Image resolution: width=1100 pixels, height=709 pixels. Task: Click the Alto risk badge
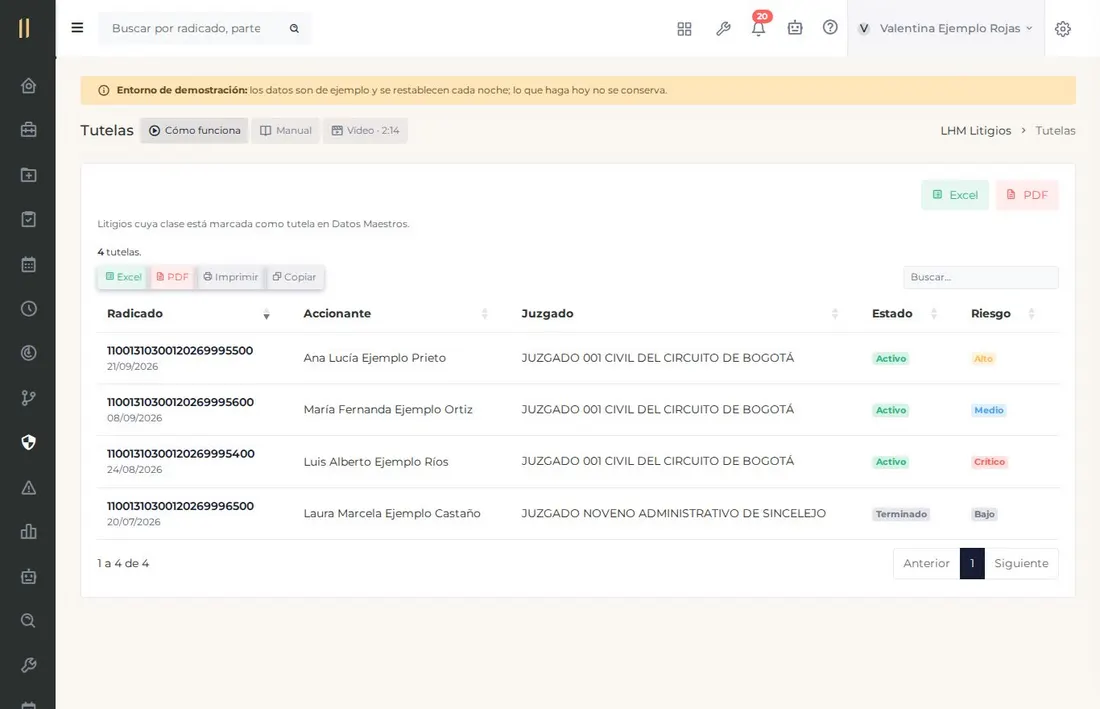pos(983,358)
